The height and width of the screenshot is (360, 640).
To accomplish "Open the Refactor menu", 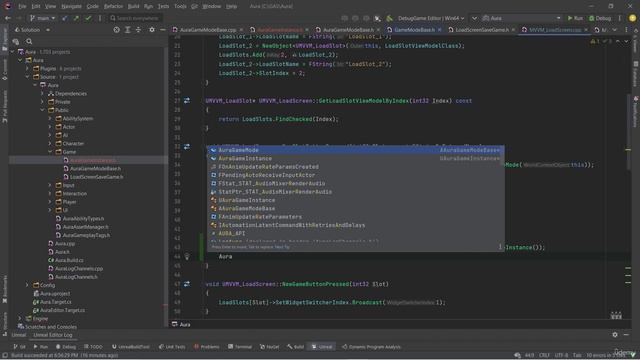I will (113, 6).
